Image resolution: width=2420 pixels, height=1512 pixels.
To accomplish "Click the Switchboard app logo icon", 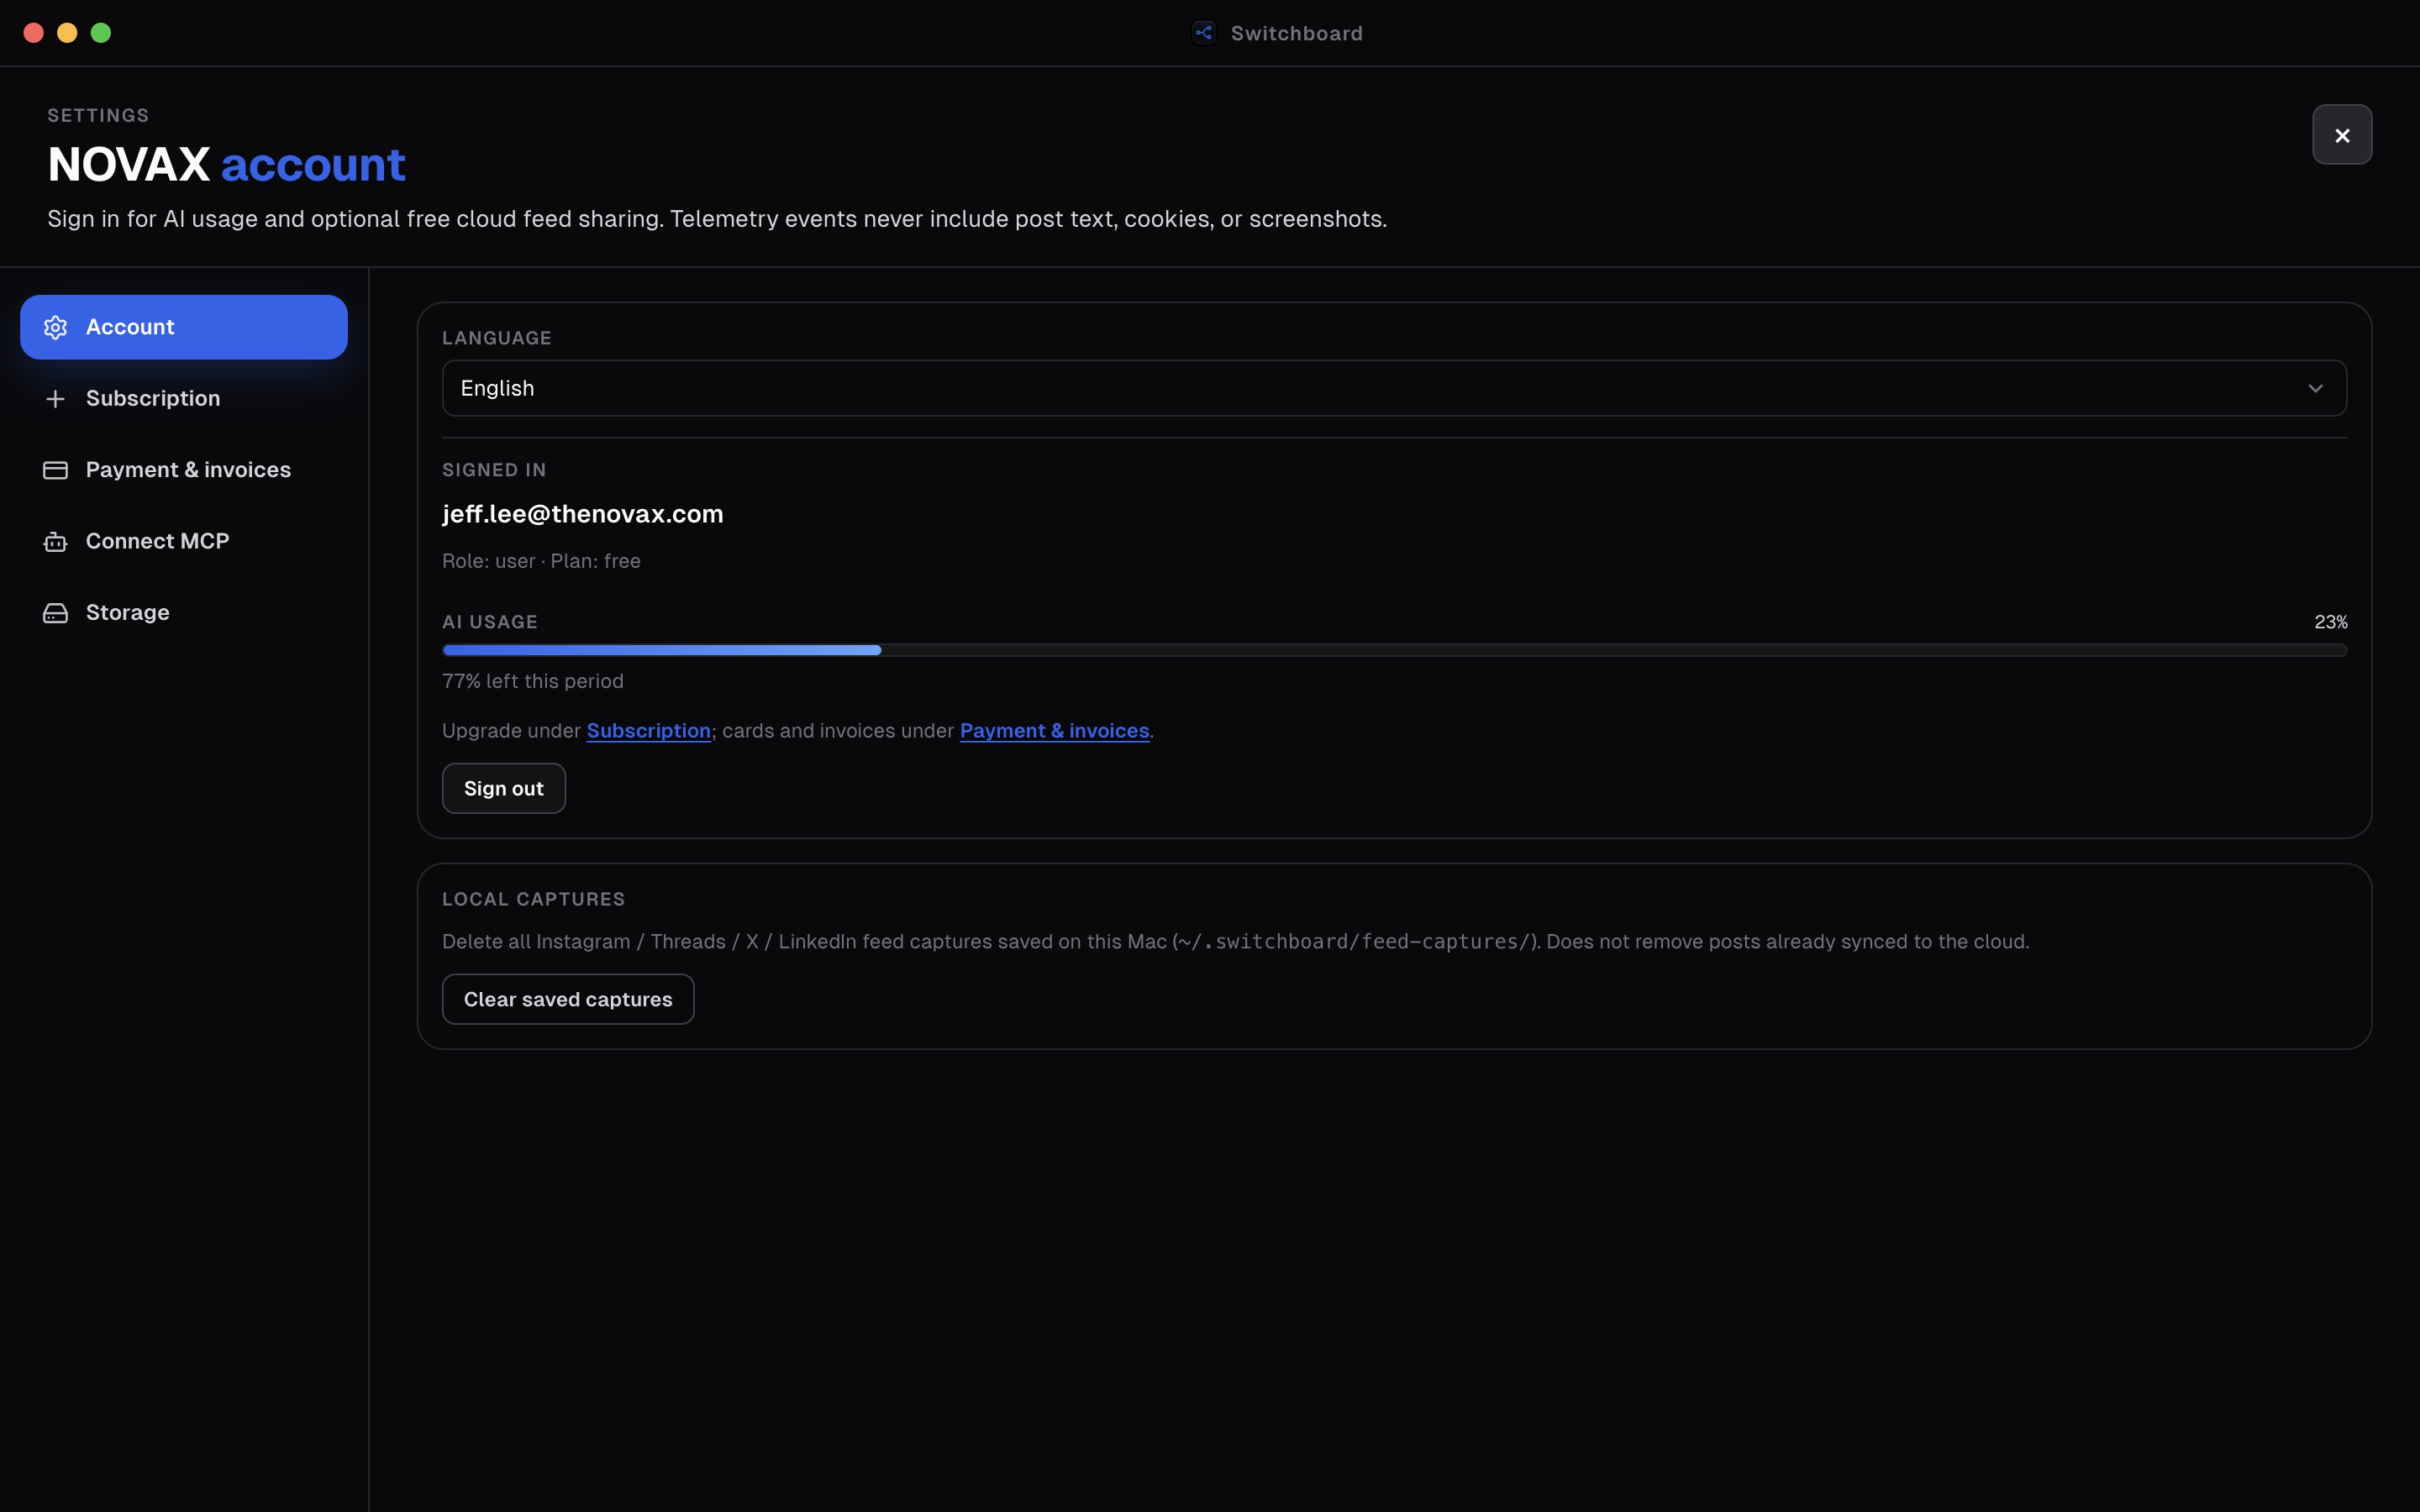I will point(1204,33).
